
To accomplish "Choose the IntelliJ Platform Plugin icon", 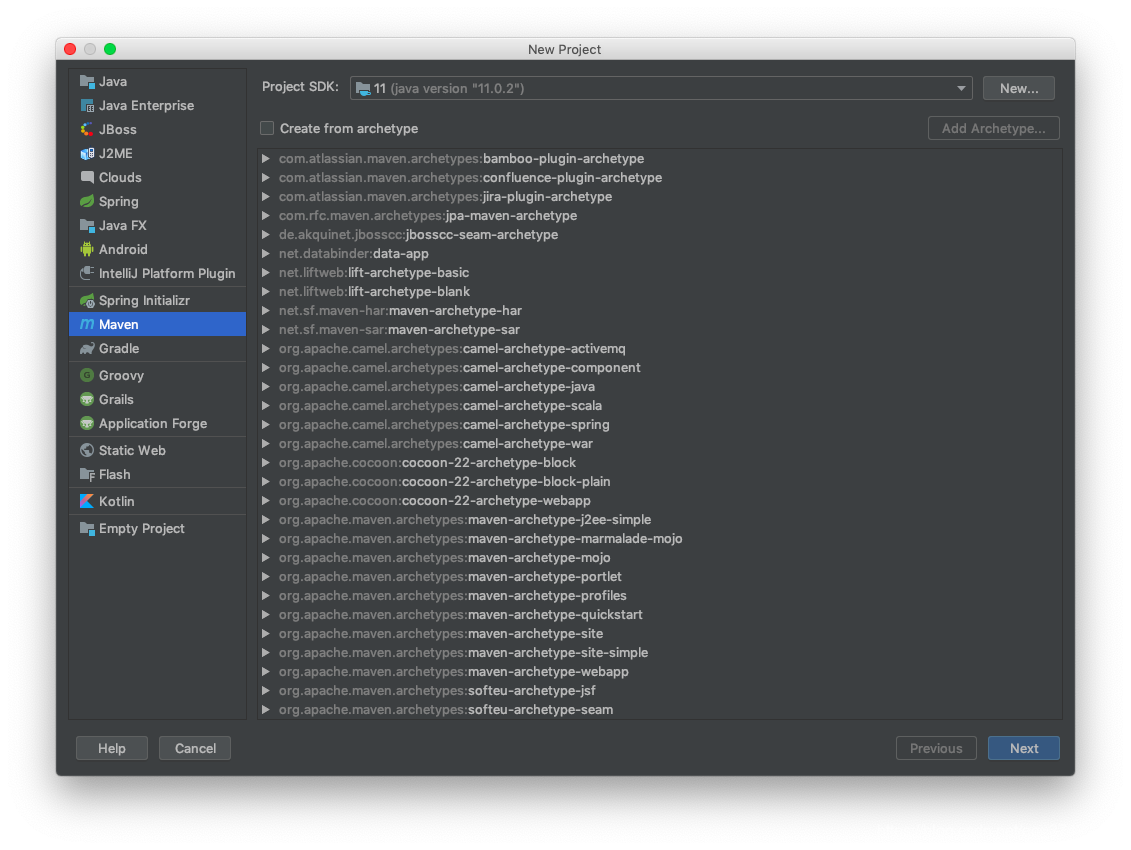I will pyautogui.click(x=87, y=273).
